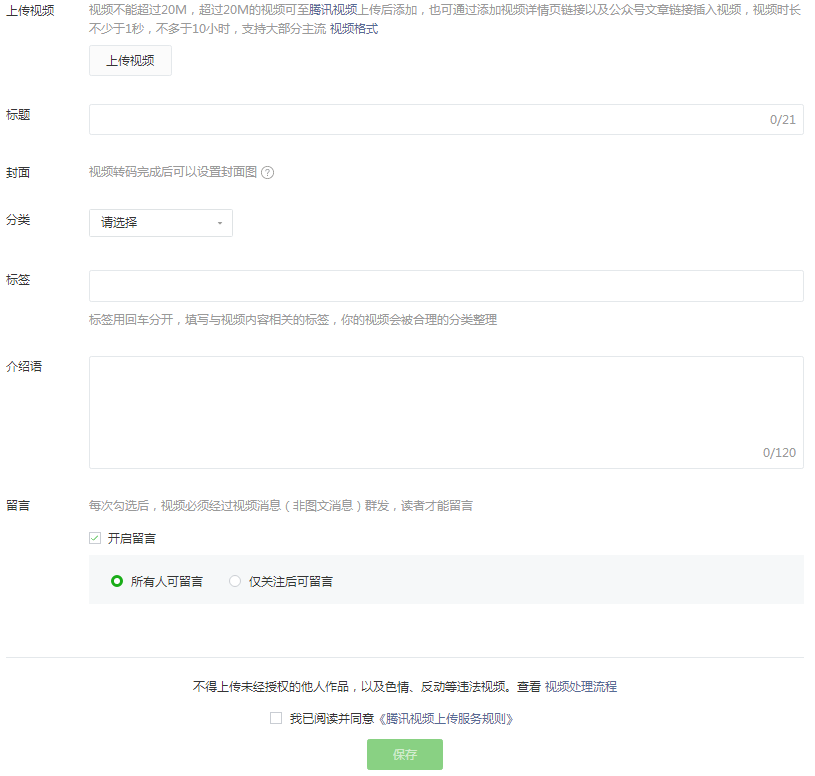Viewport: 815px width, 776px height.
Task: Click the small arrow in 分类 selector
Action: click(x=220, y=223)
